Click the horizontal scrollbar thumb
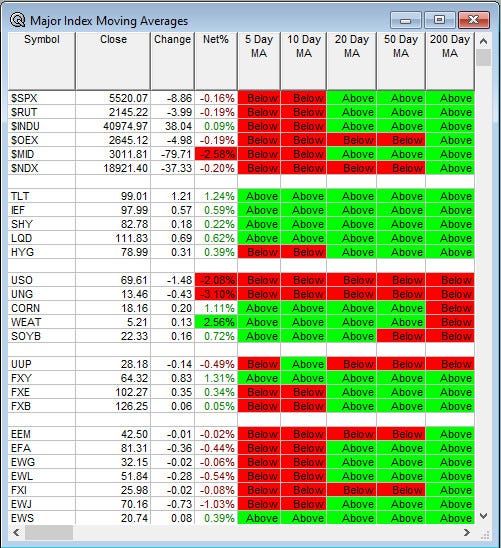 [x=49, y=532]
